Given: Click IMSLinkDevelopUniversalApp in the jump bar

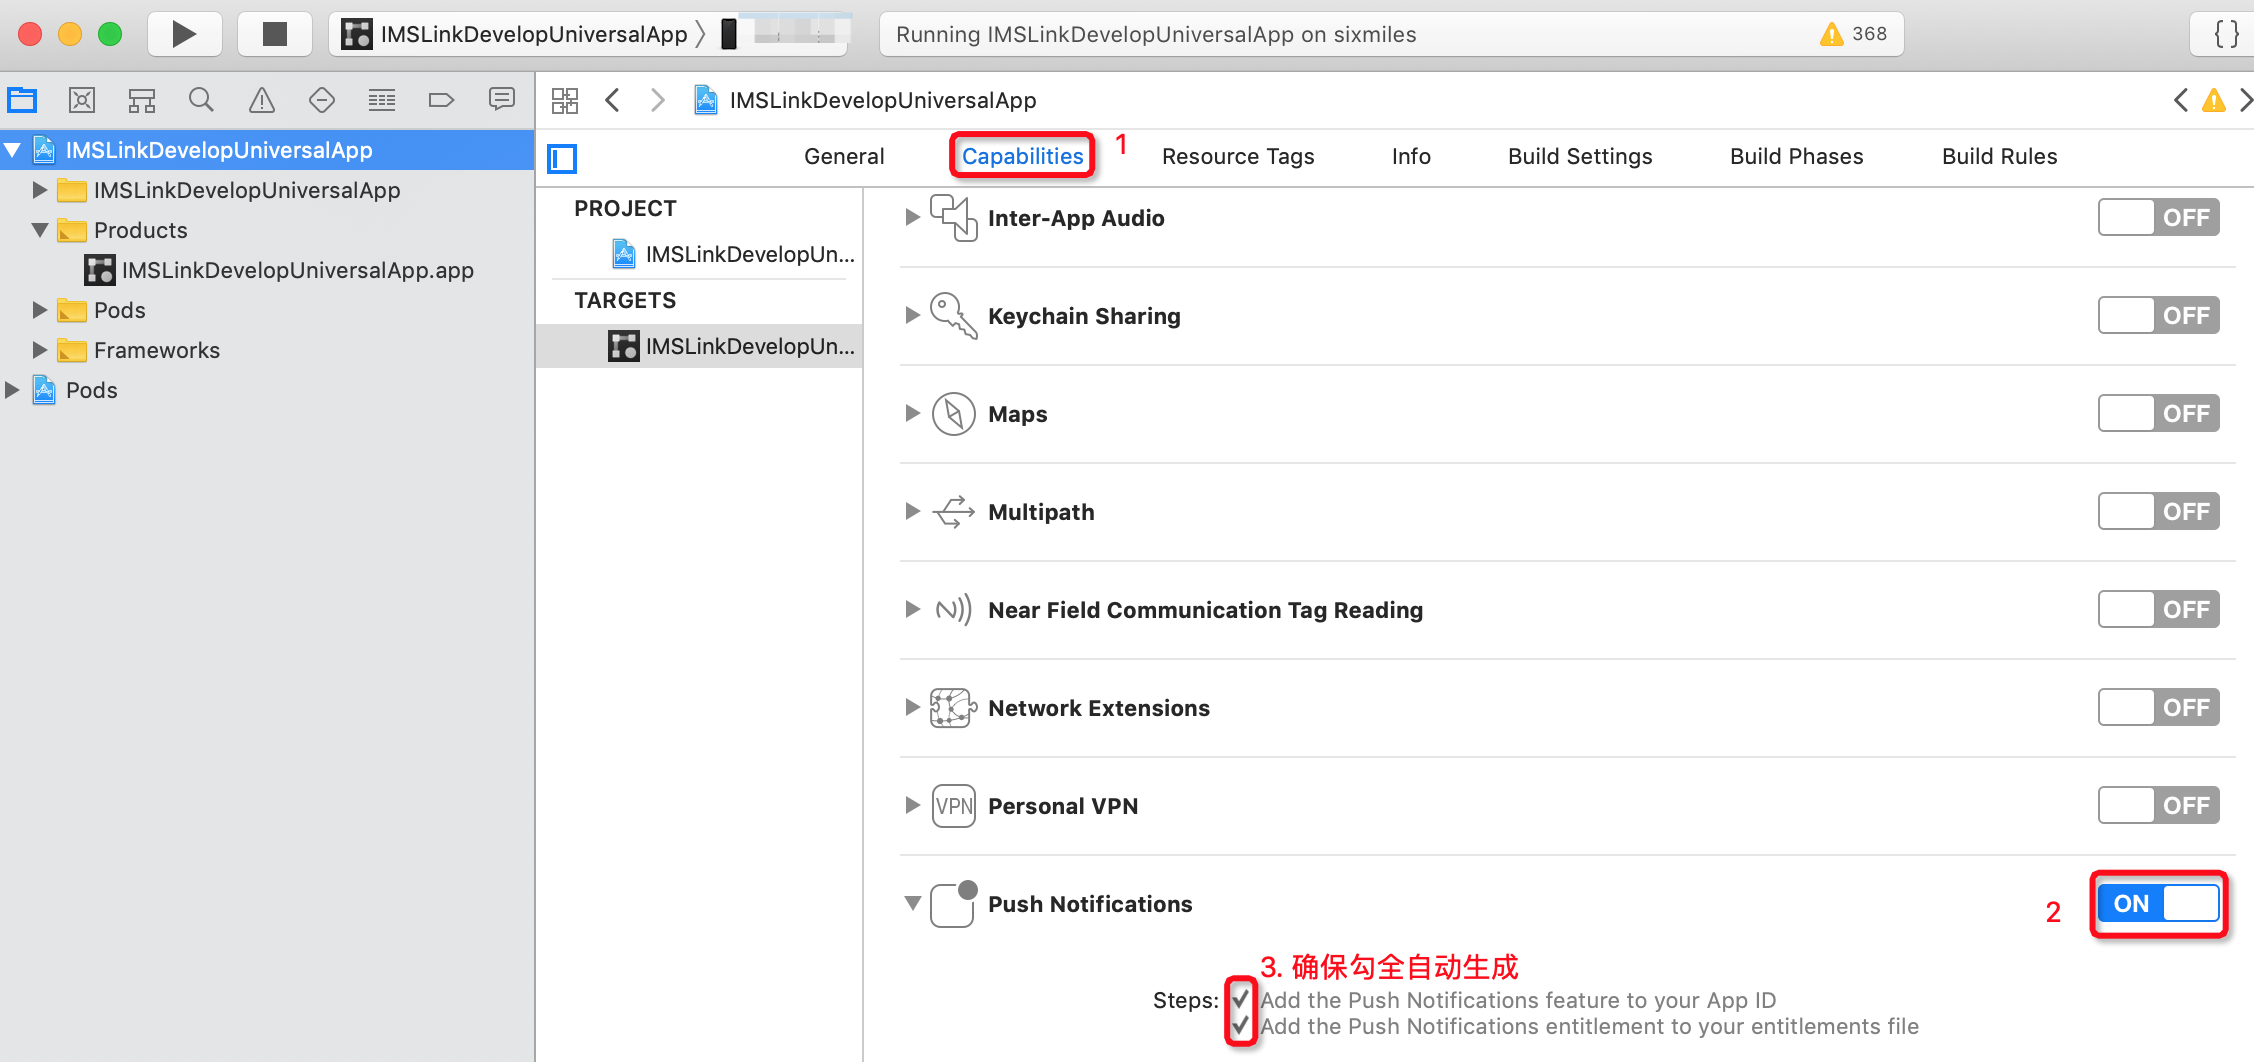Looking at the screenshot, I should 866,100.
